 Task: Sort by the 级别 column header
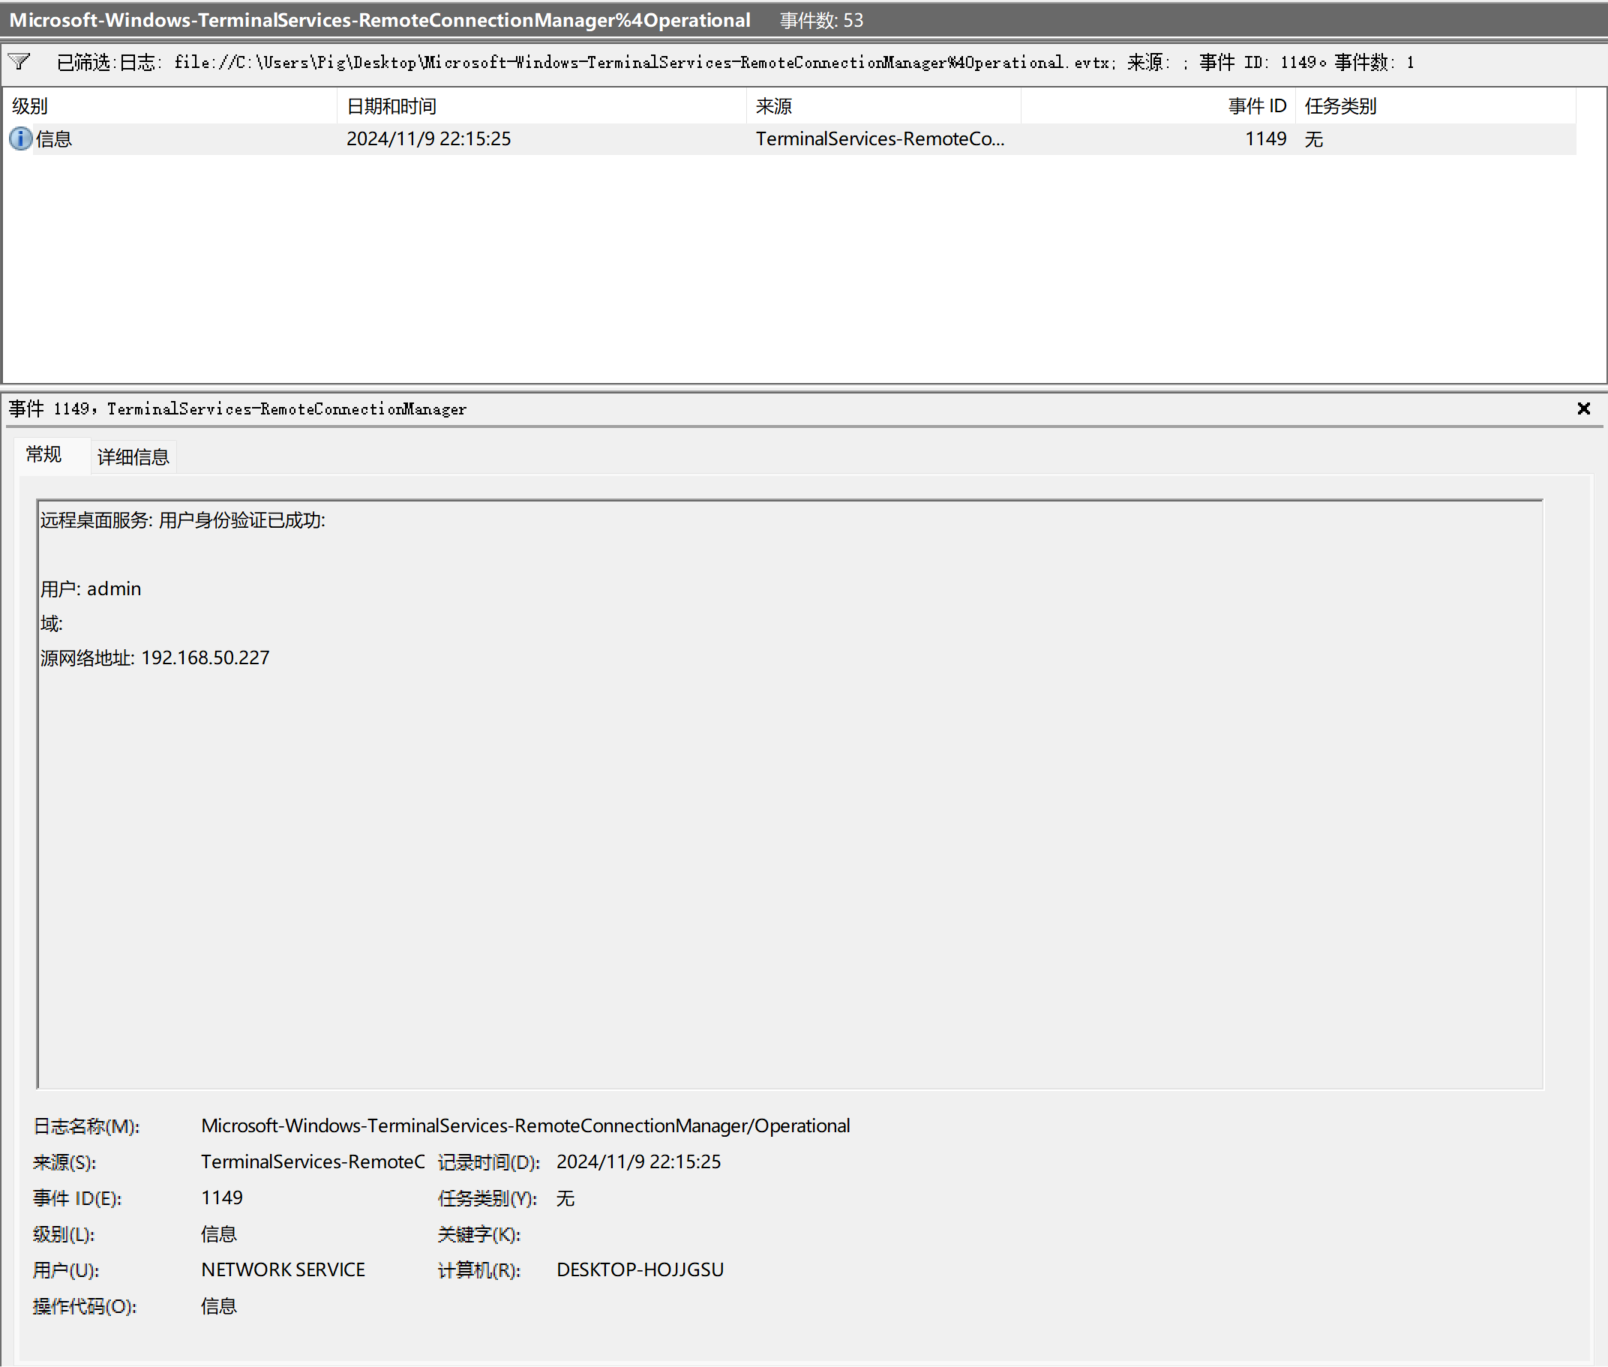pyautogui.click(x=30, y=106)
